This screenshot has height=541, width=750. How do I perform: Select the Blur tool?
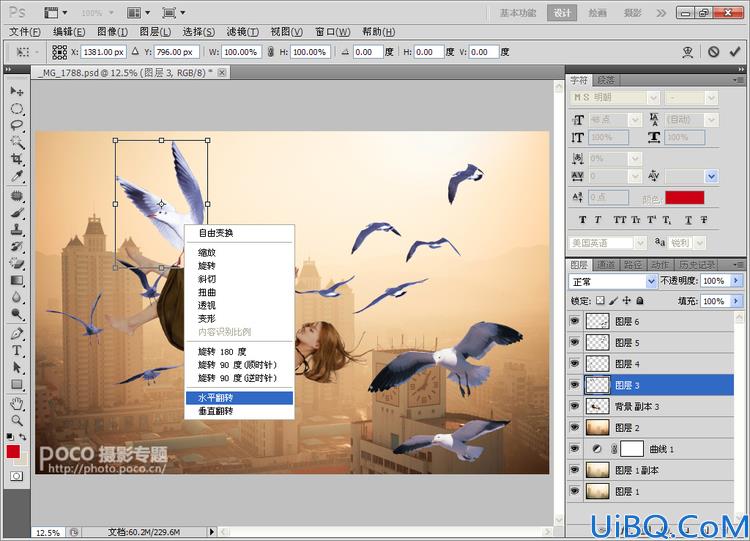click(17, 297)
